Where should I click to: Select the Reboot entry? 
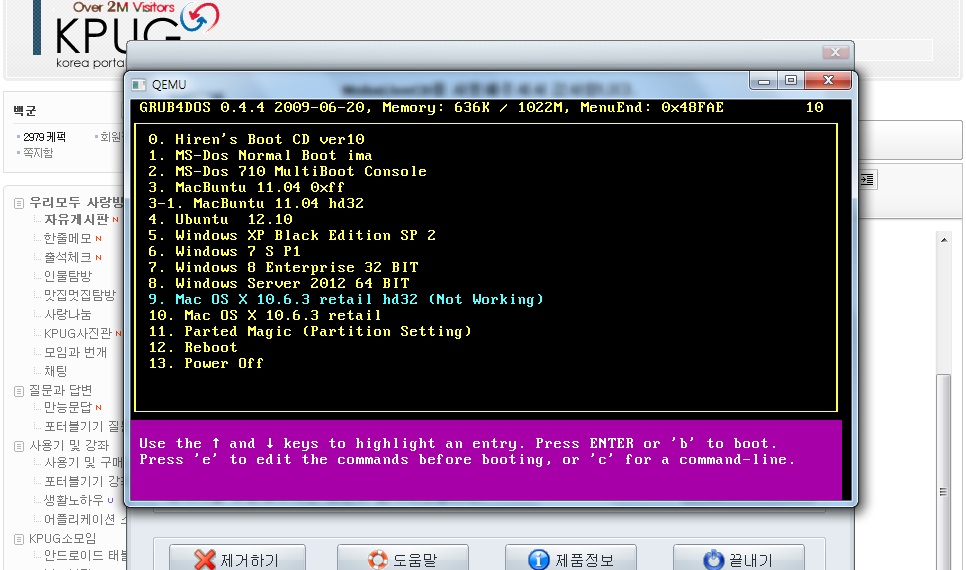pos(193,348)
